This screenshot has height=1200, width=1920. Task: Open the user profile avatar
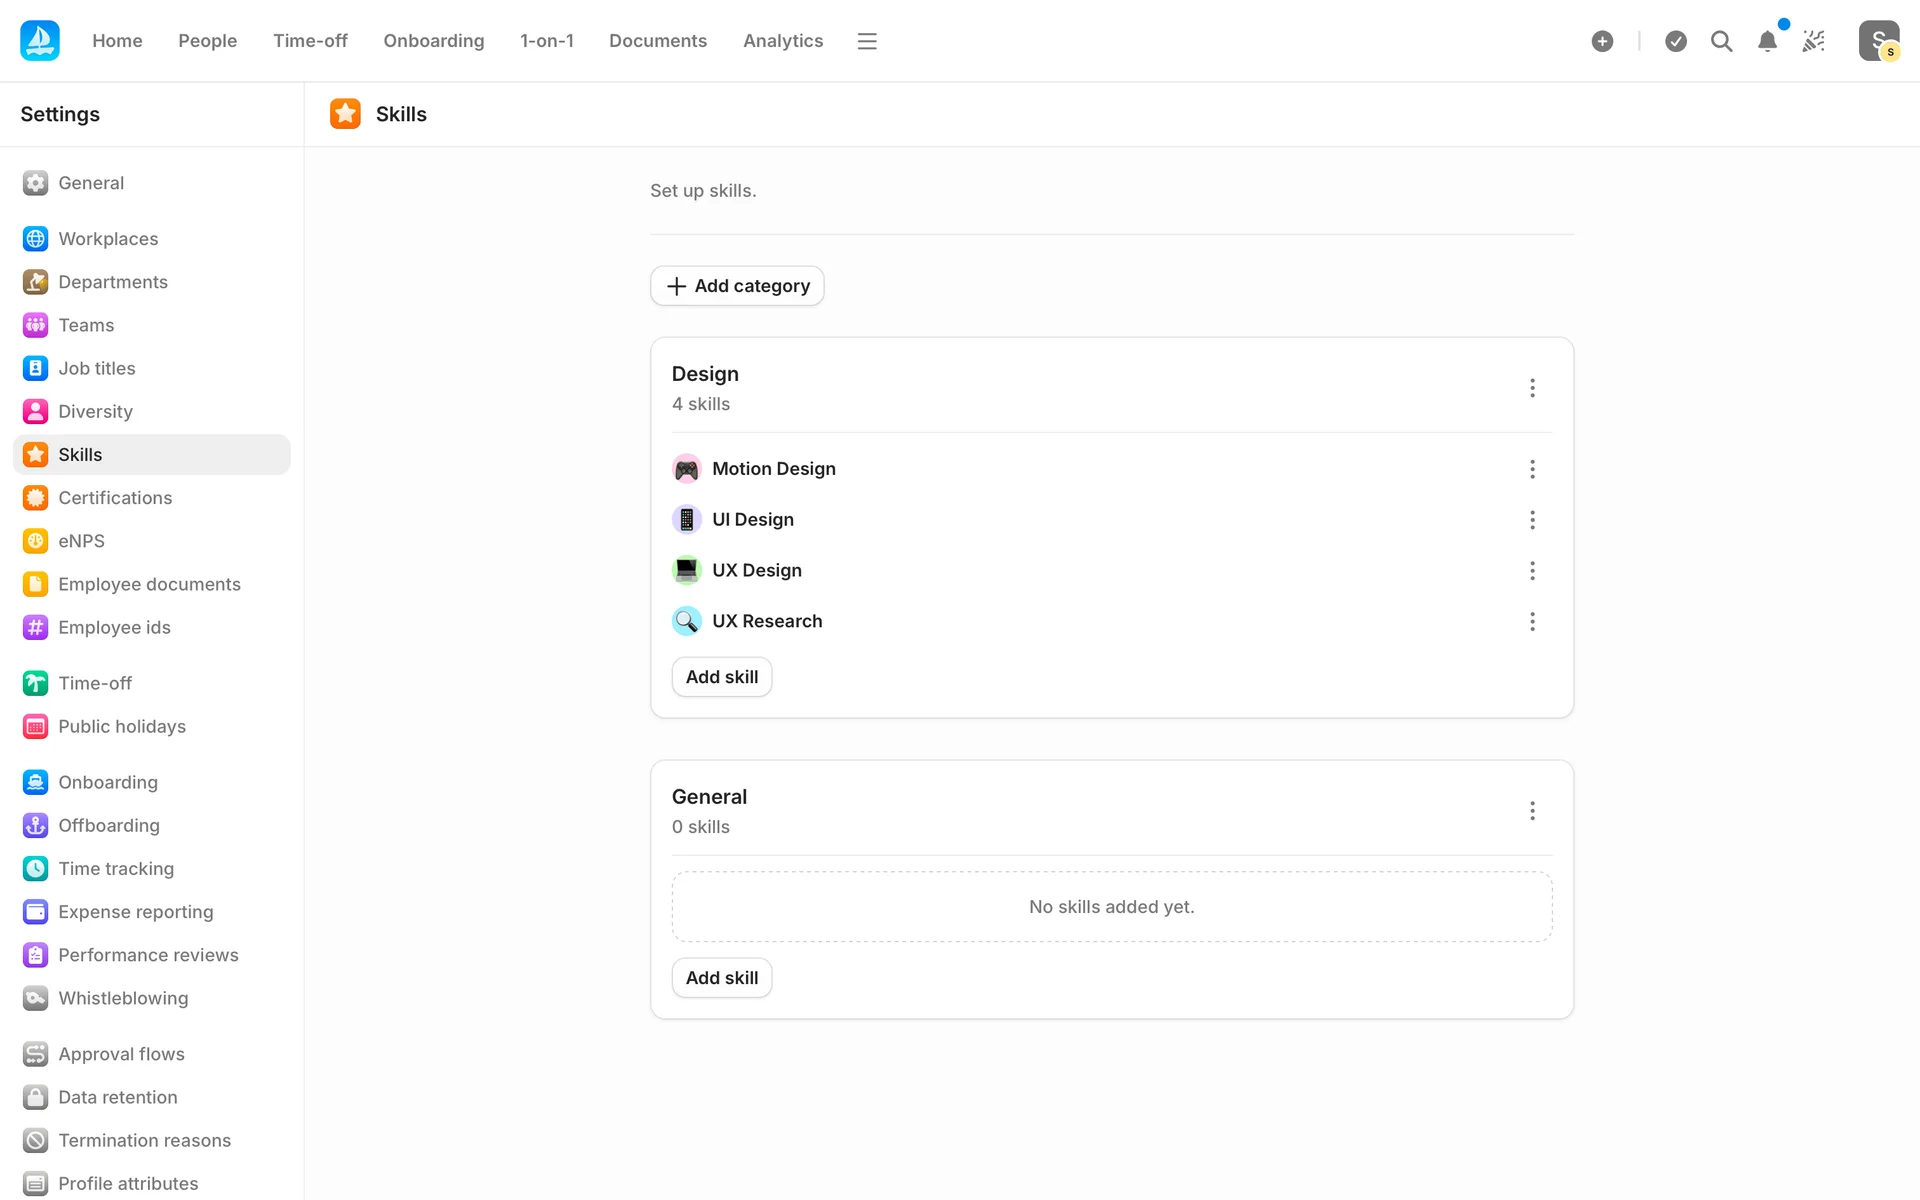[1878, 41]
